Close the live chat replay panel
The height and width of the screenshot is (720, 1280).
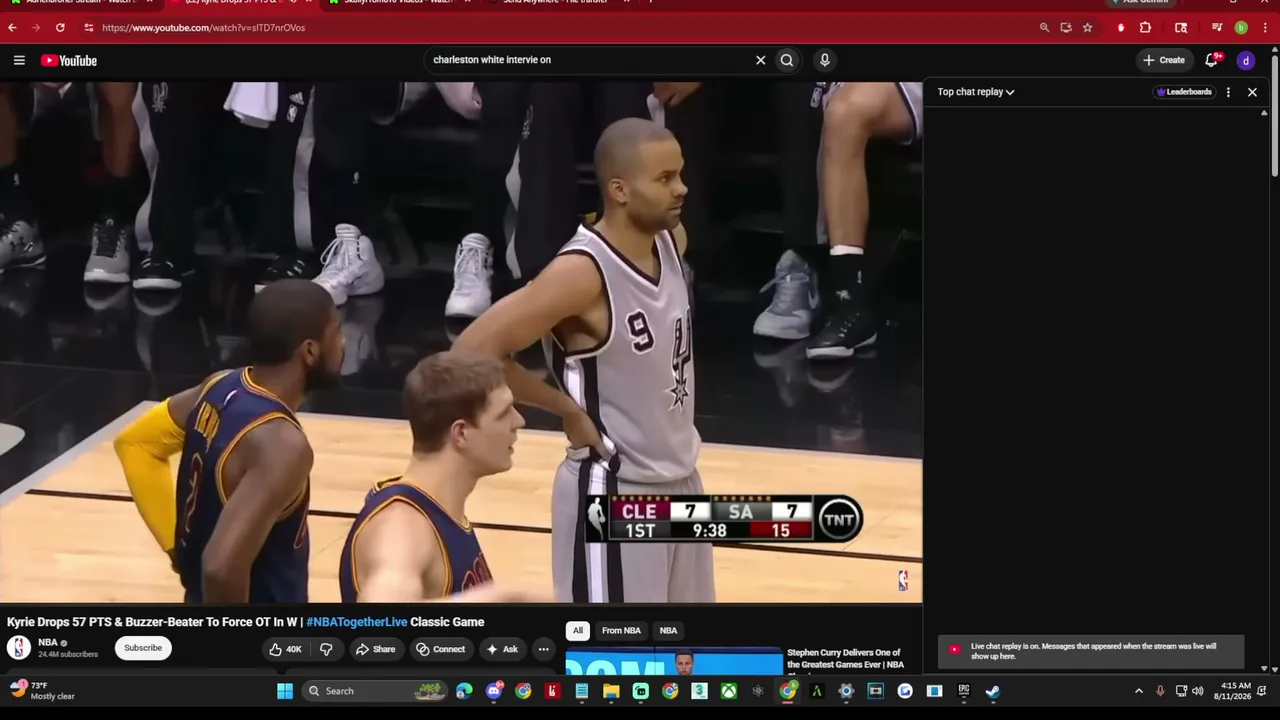[x=1252, y=92]
